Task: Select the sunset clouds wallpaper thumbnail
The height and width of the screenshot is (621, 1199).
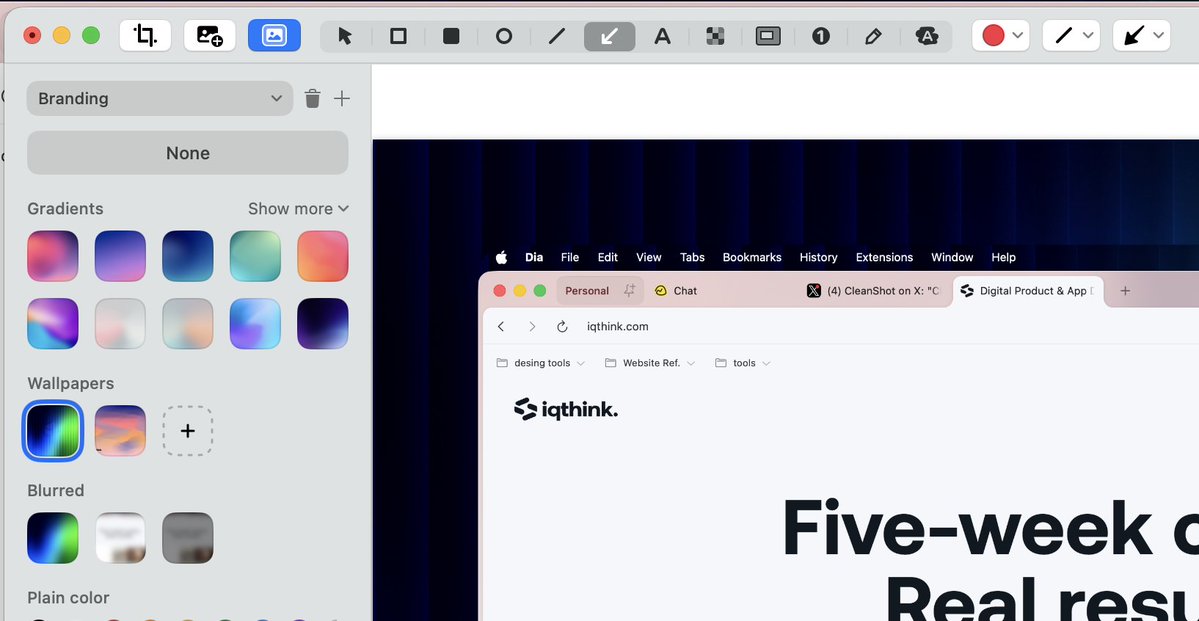Action: pos(120,431)
